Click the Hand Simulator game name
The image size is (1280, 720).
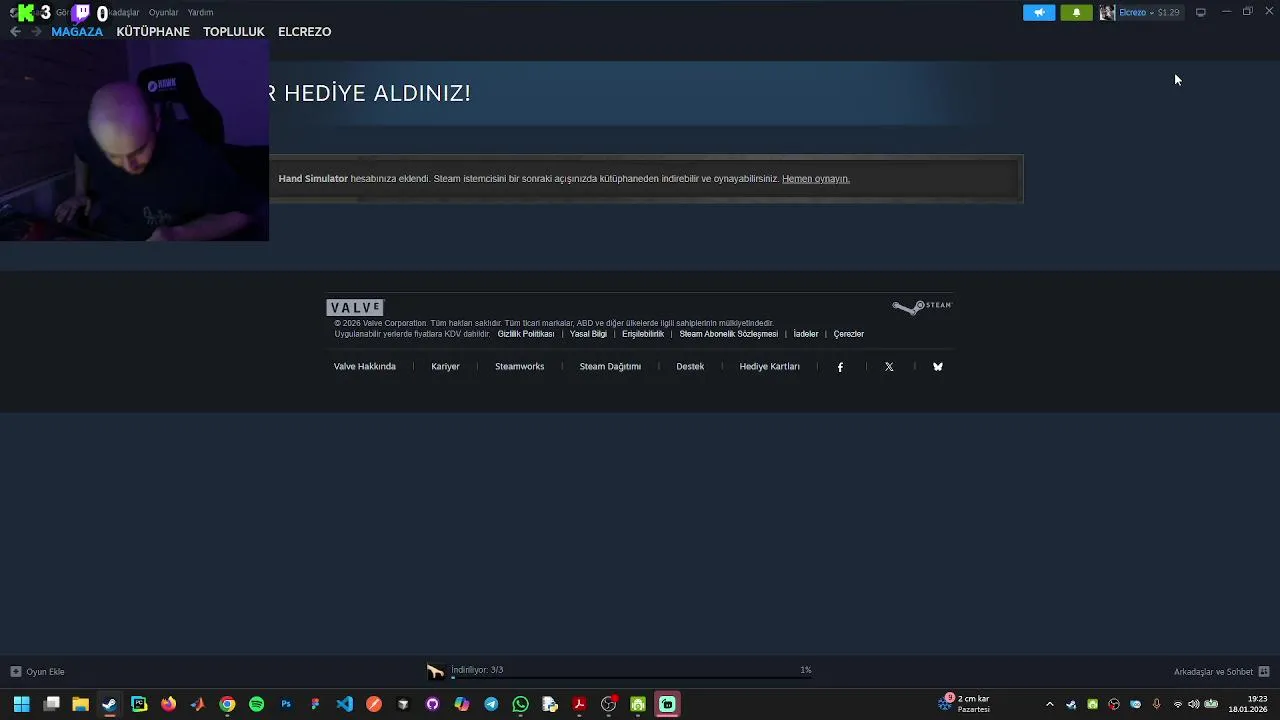click(x=313, y=179)
